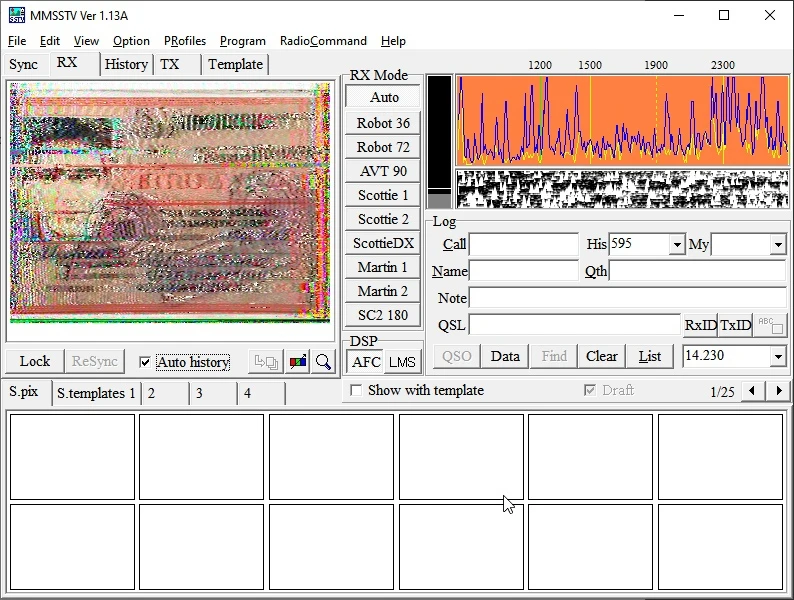This screenshot has width=794, height=600.
Task: Expand the His RST dropdown
Action: click(677, 245)
